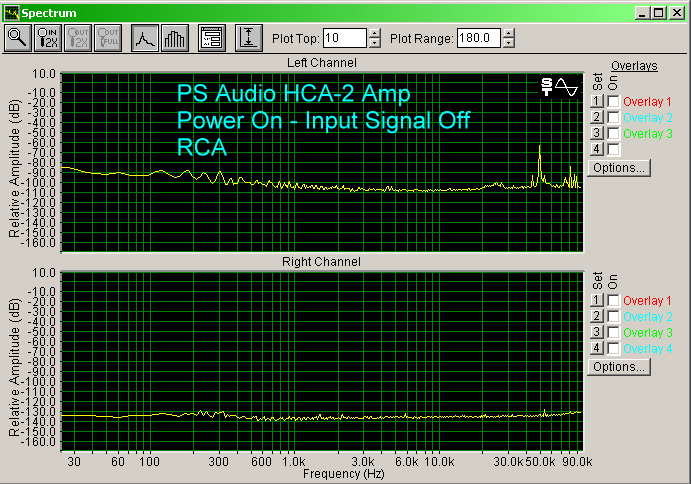The height and width of the screenshot is (484, 691).
Task: Enable Overlay 2 on the right channel
Action: point(612,316)
